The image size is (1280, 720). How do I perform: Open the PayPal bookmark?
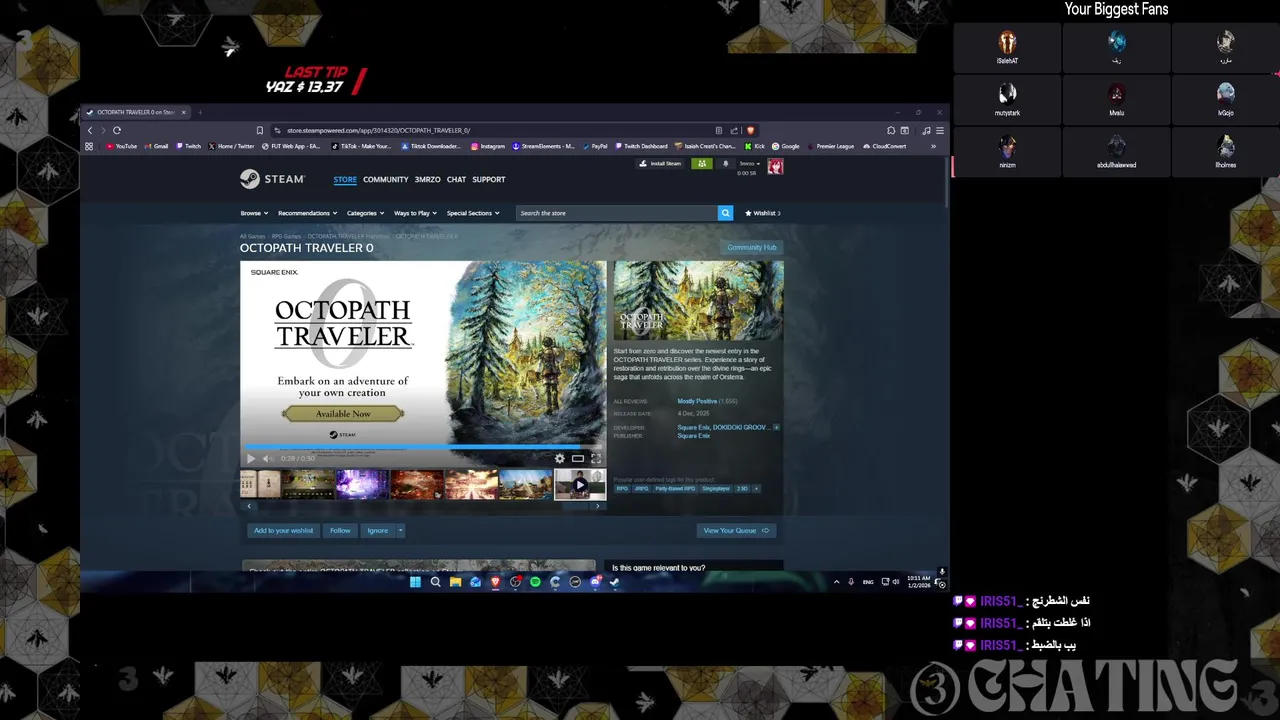coord(595,146)
